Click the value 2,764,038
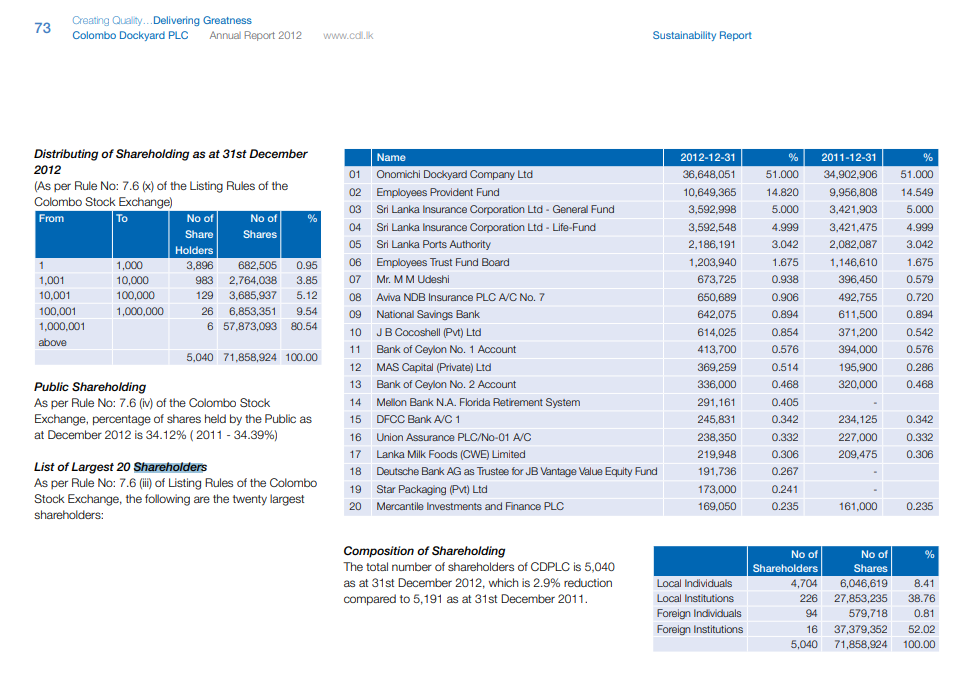971x677 pixels. pos(253,281)
